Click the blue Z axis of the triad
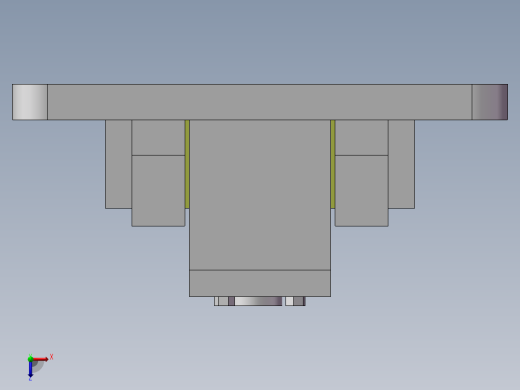 pyautogui.click(x=30, y=369)
